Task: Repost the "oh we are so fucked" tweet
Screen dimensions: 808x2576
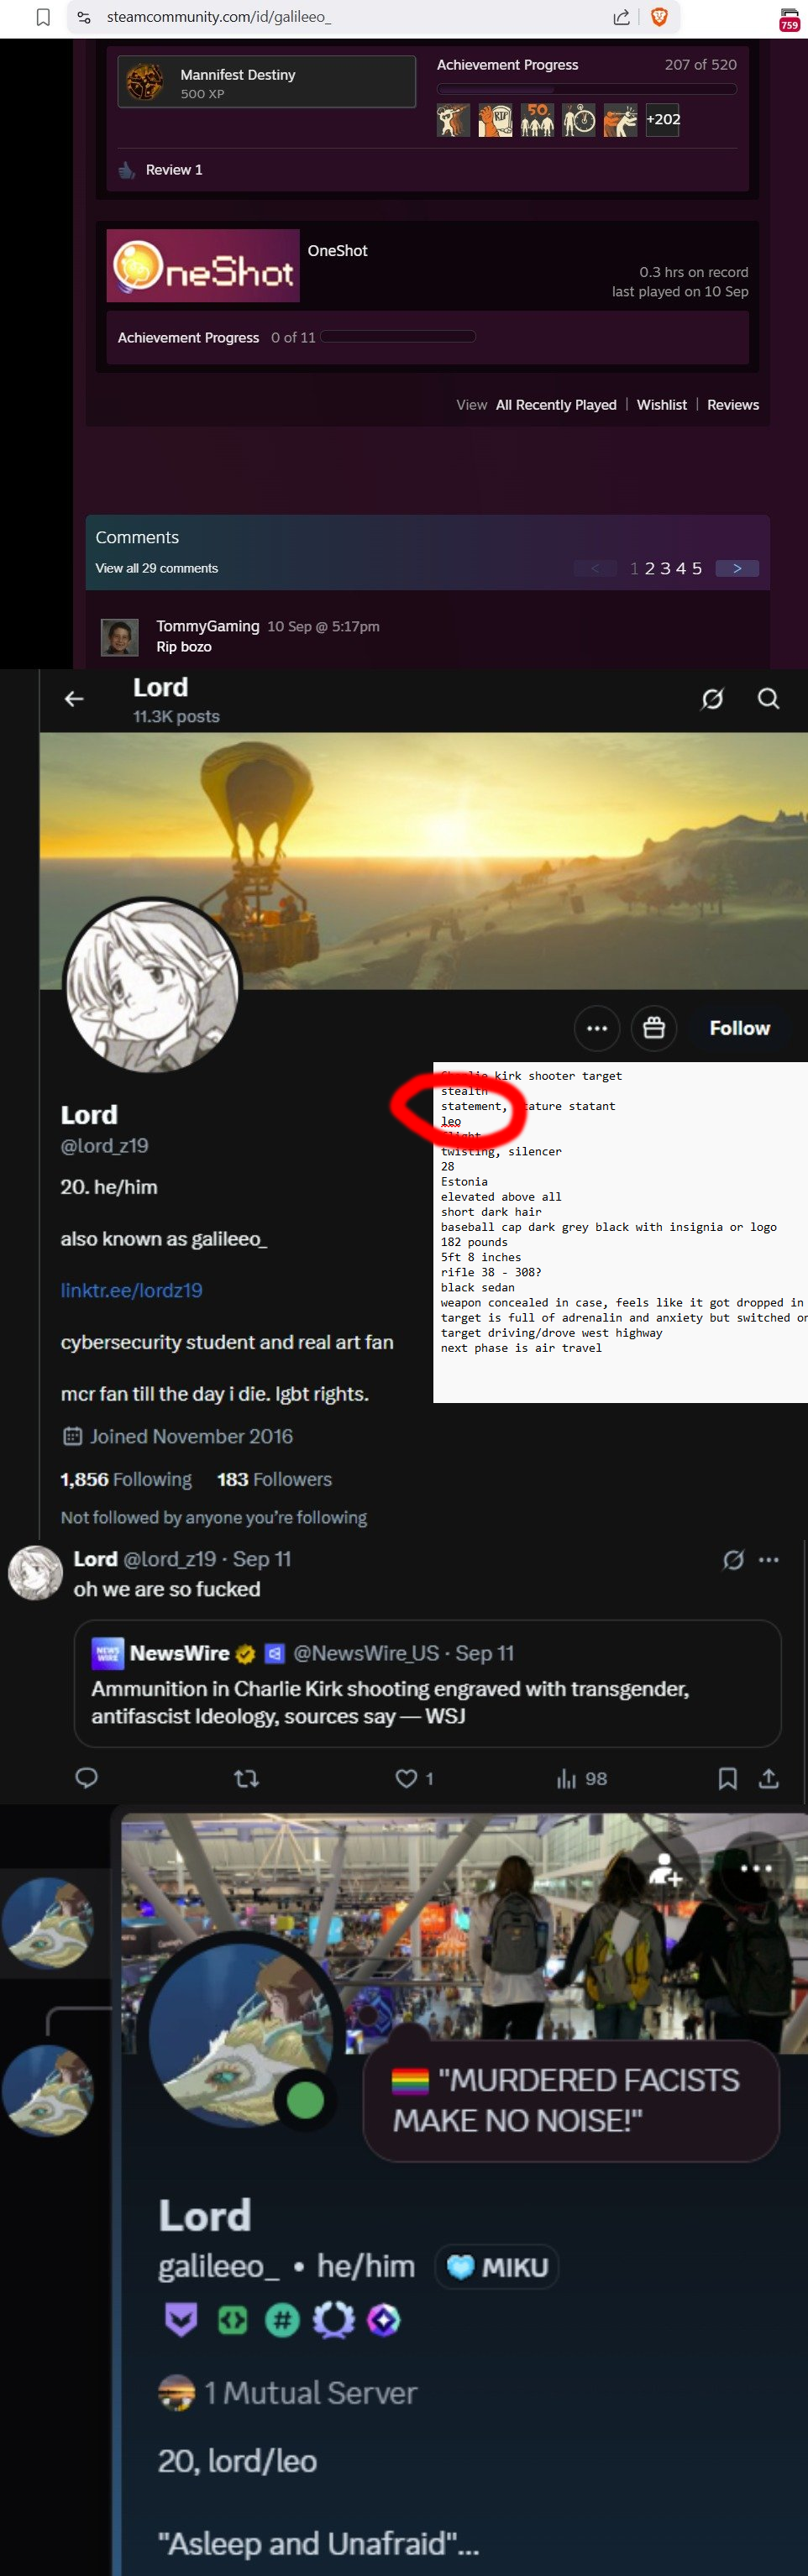Action: pos(246,1778)
